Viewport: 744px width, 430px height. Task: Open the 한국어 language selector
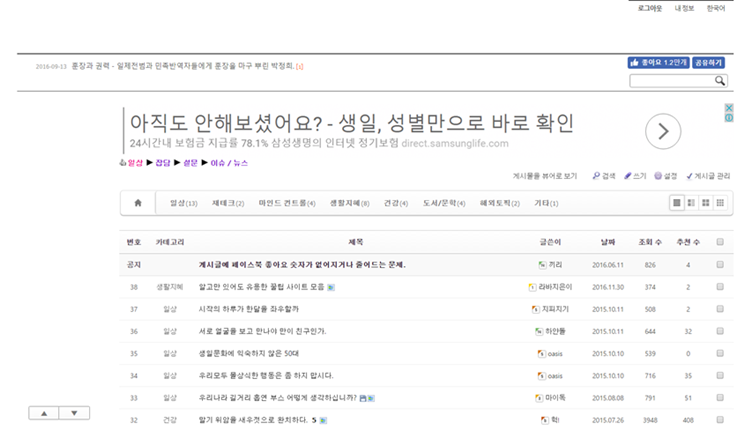[715, 8]
